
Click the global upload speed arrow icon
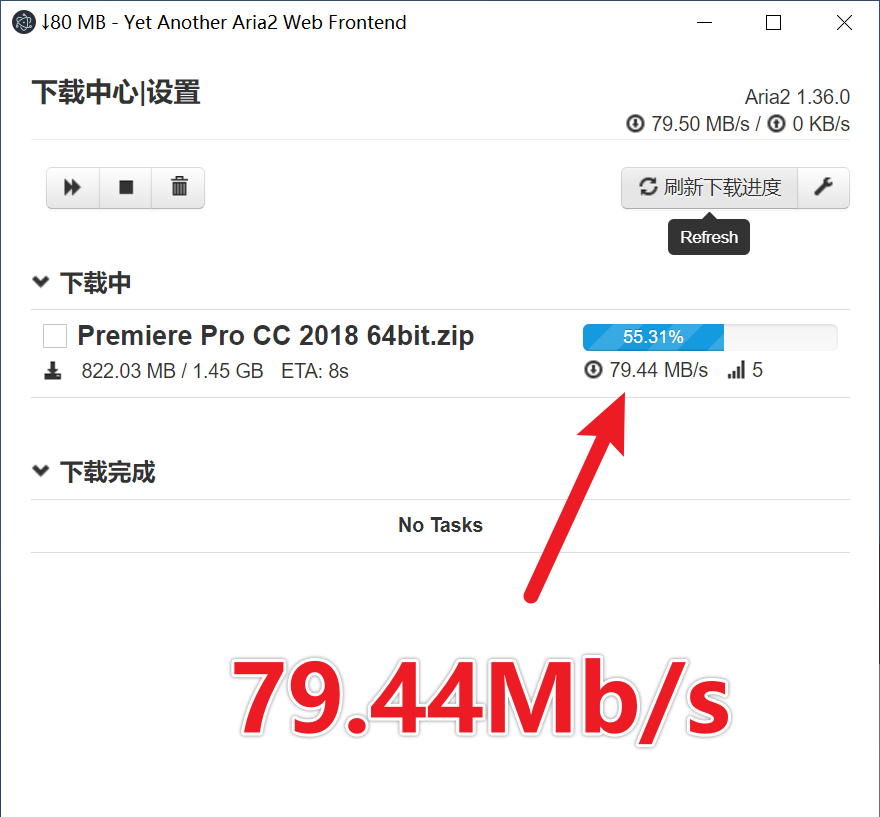tap(776, 123)
